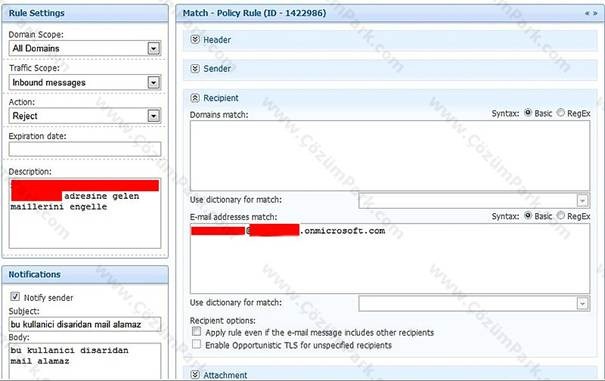Click the E-mail addresses match text area
The width and height of the screenshot is (605, 381).
coord(390,259)
